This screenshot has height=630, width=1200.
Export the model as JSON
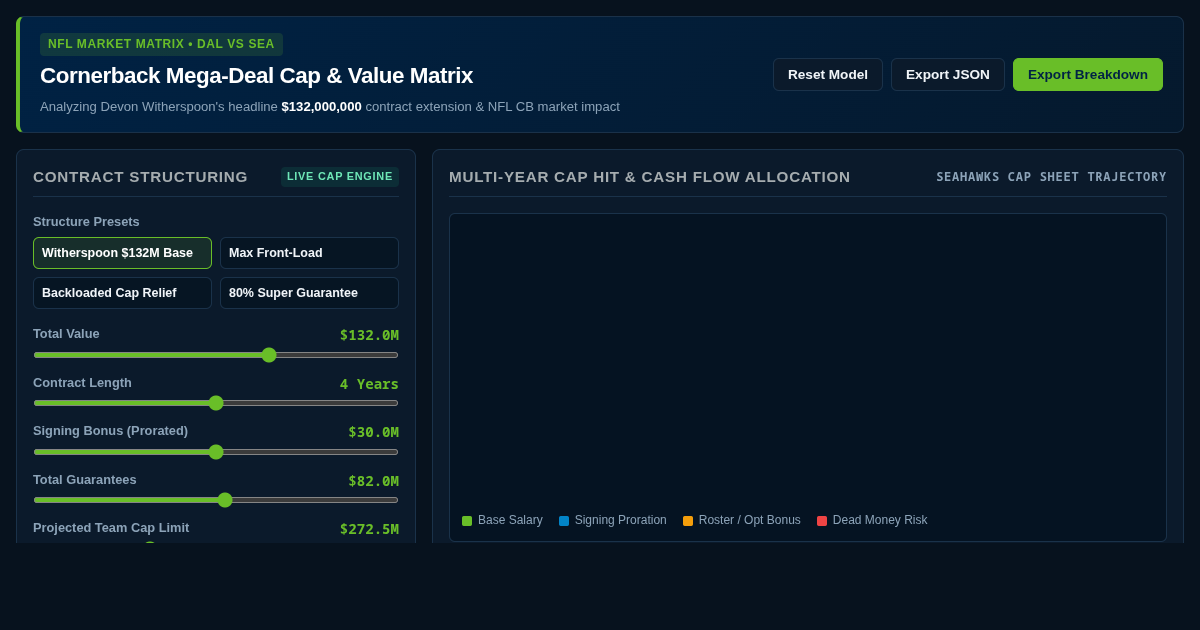point(948,74)
